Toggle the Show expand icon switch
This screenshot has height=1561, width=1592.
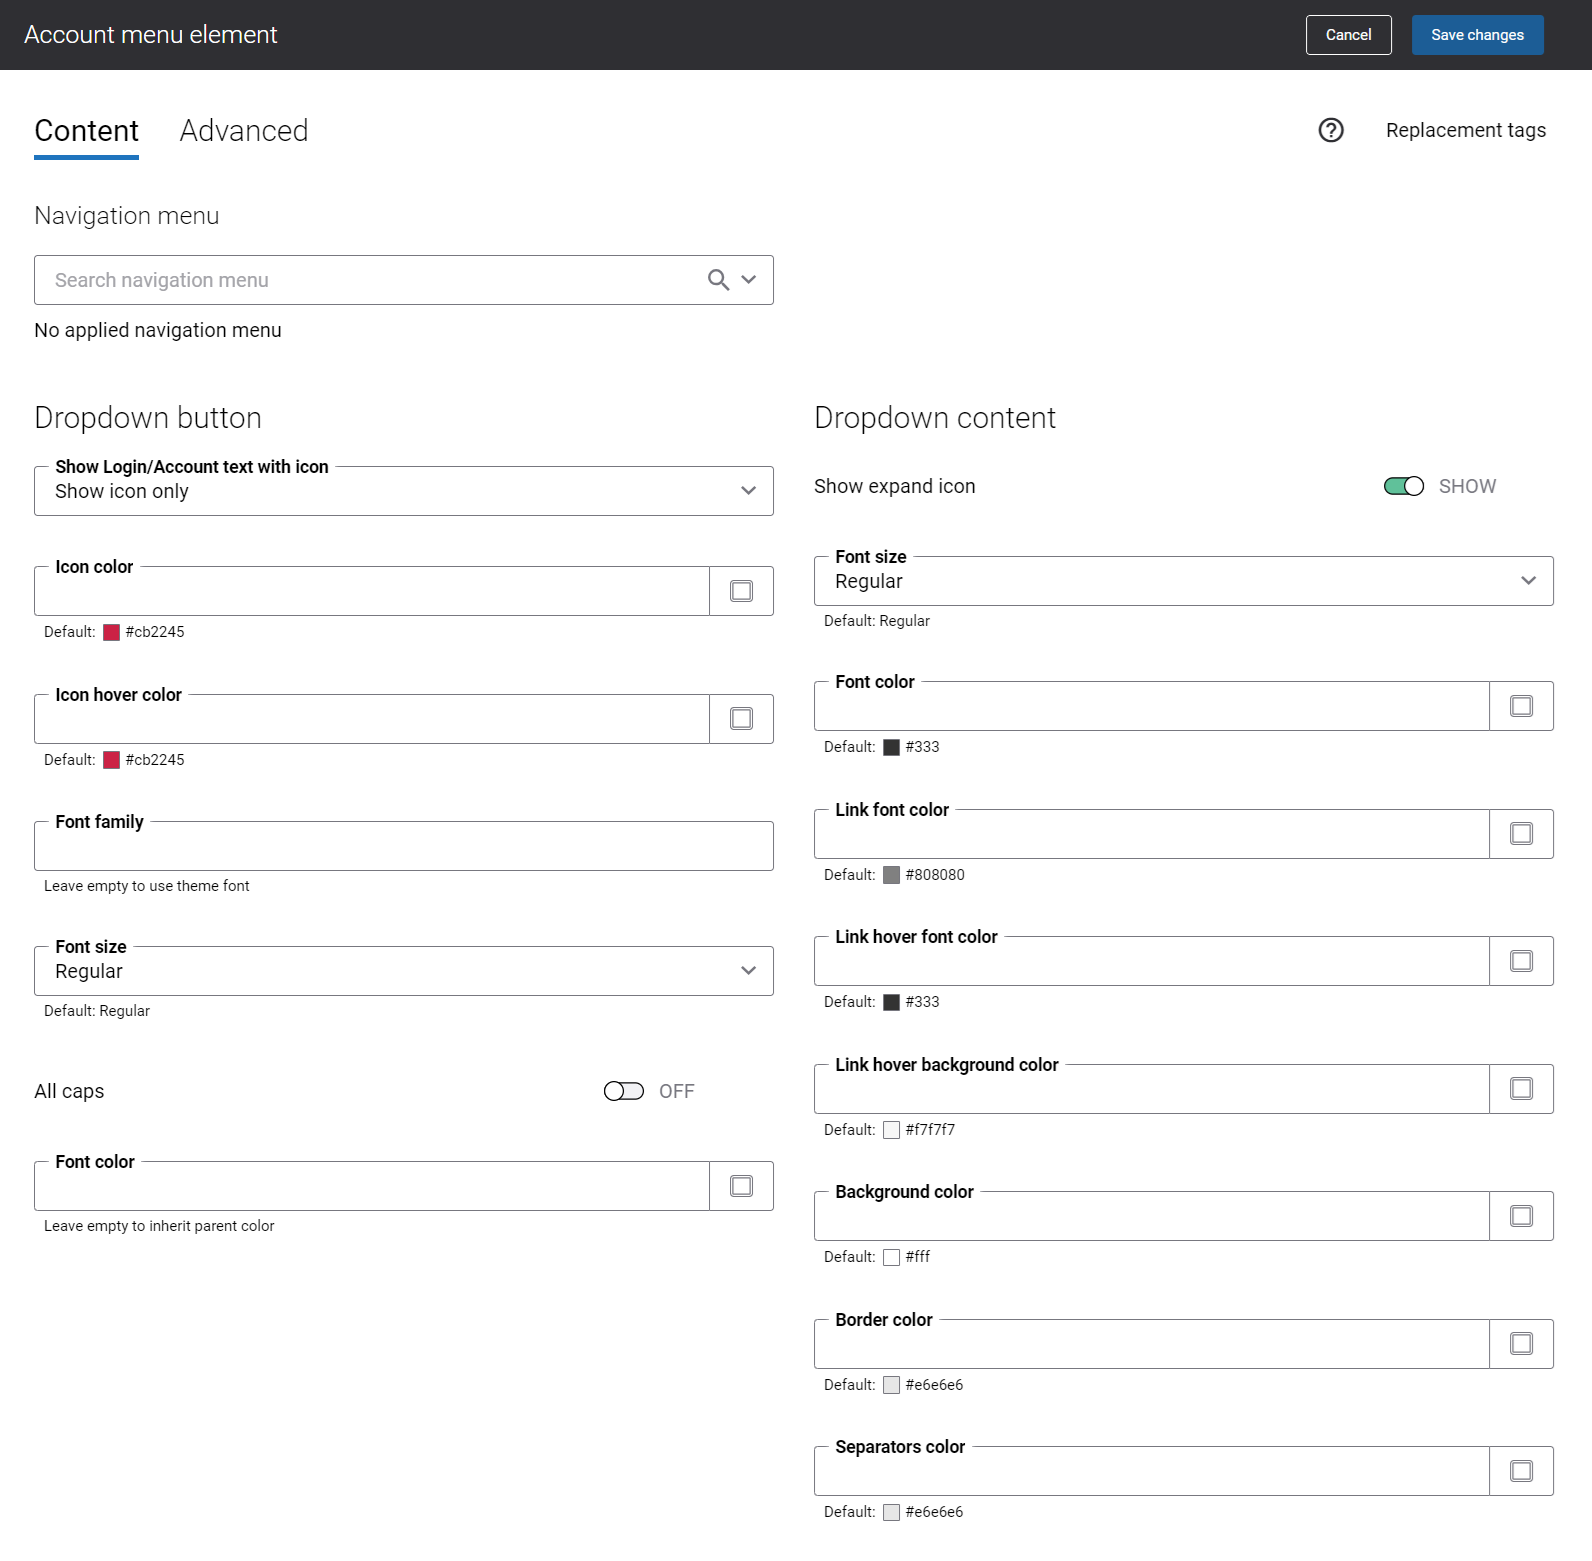[x=1403, y=486]
